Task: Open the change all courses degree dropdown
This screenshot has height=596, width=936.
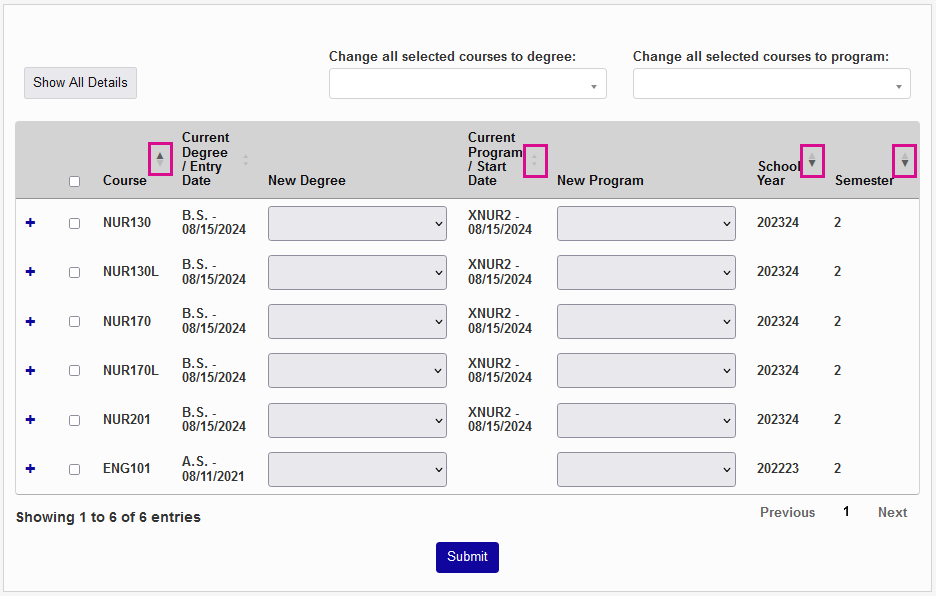Action: [467, 84]
